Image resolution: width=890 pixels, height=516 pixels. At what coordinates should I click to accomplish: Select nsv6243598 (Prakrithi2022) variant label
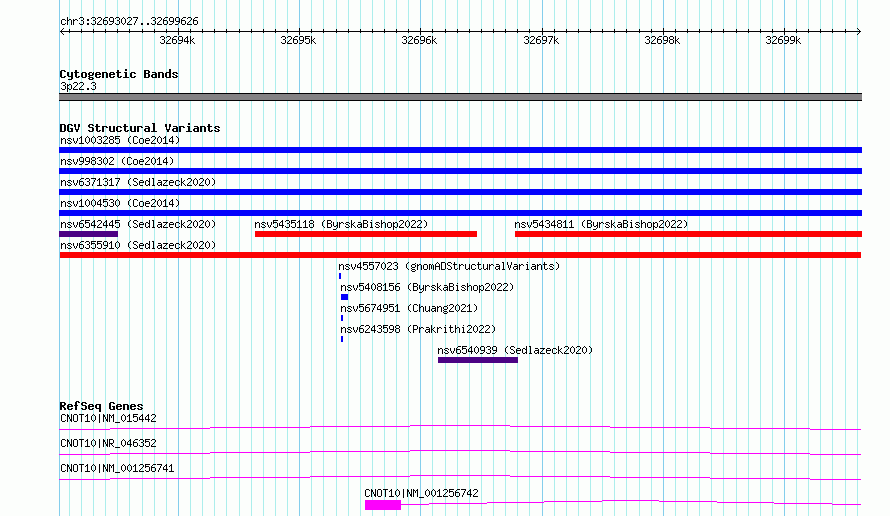tap(418, 329)
